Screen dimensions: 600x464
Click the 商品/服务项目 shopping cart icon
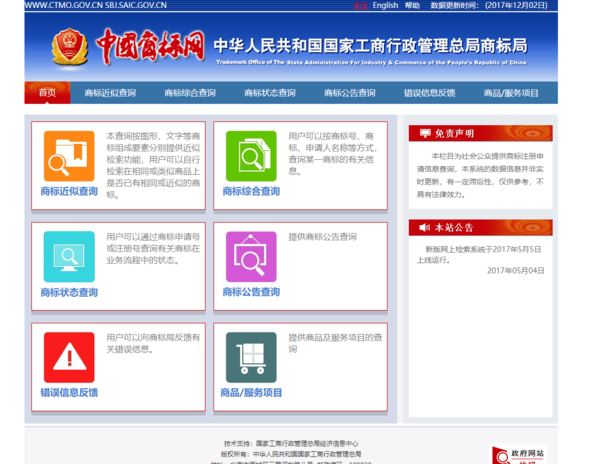(x=251, y=357)
